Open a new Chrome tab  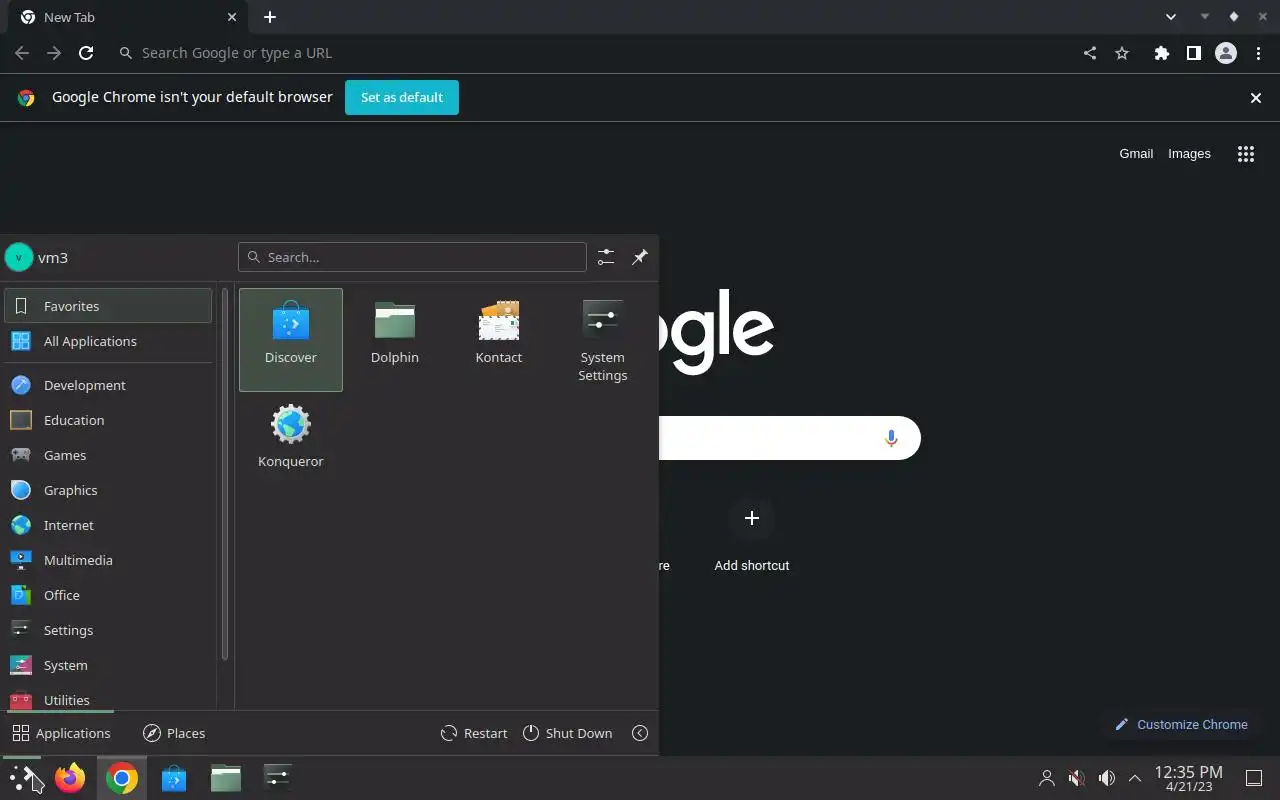[270, 17]
